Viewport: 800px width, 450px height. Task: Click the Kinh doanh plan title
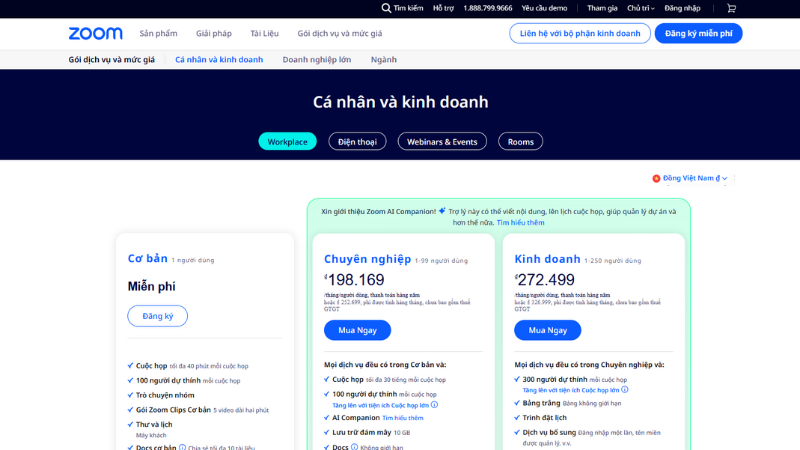(547, 259)
